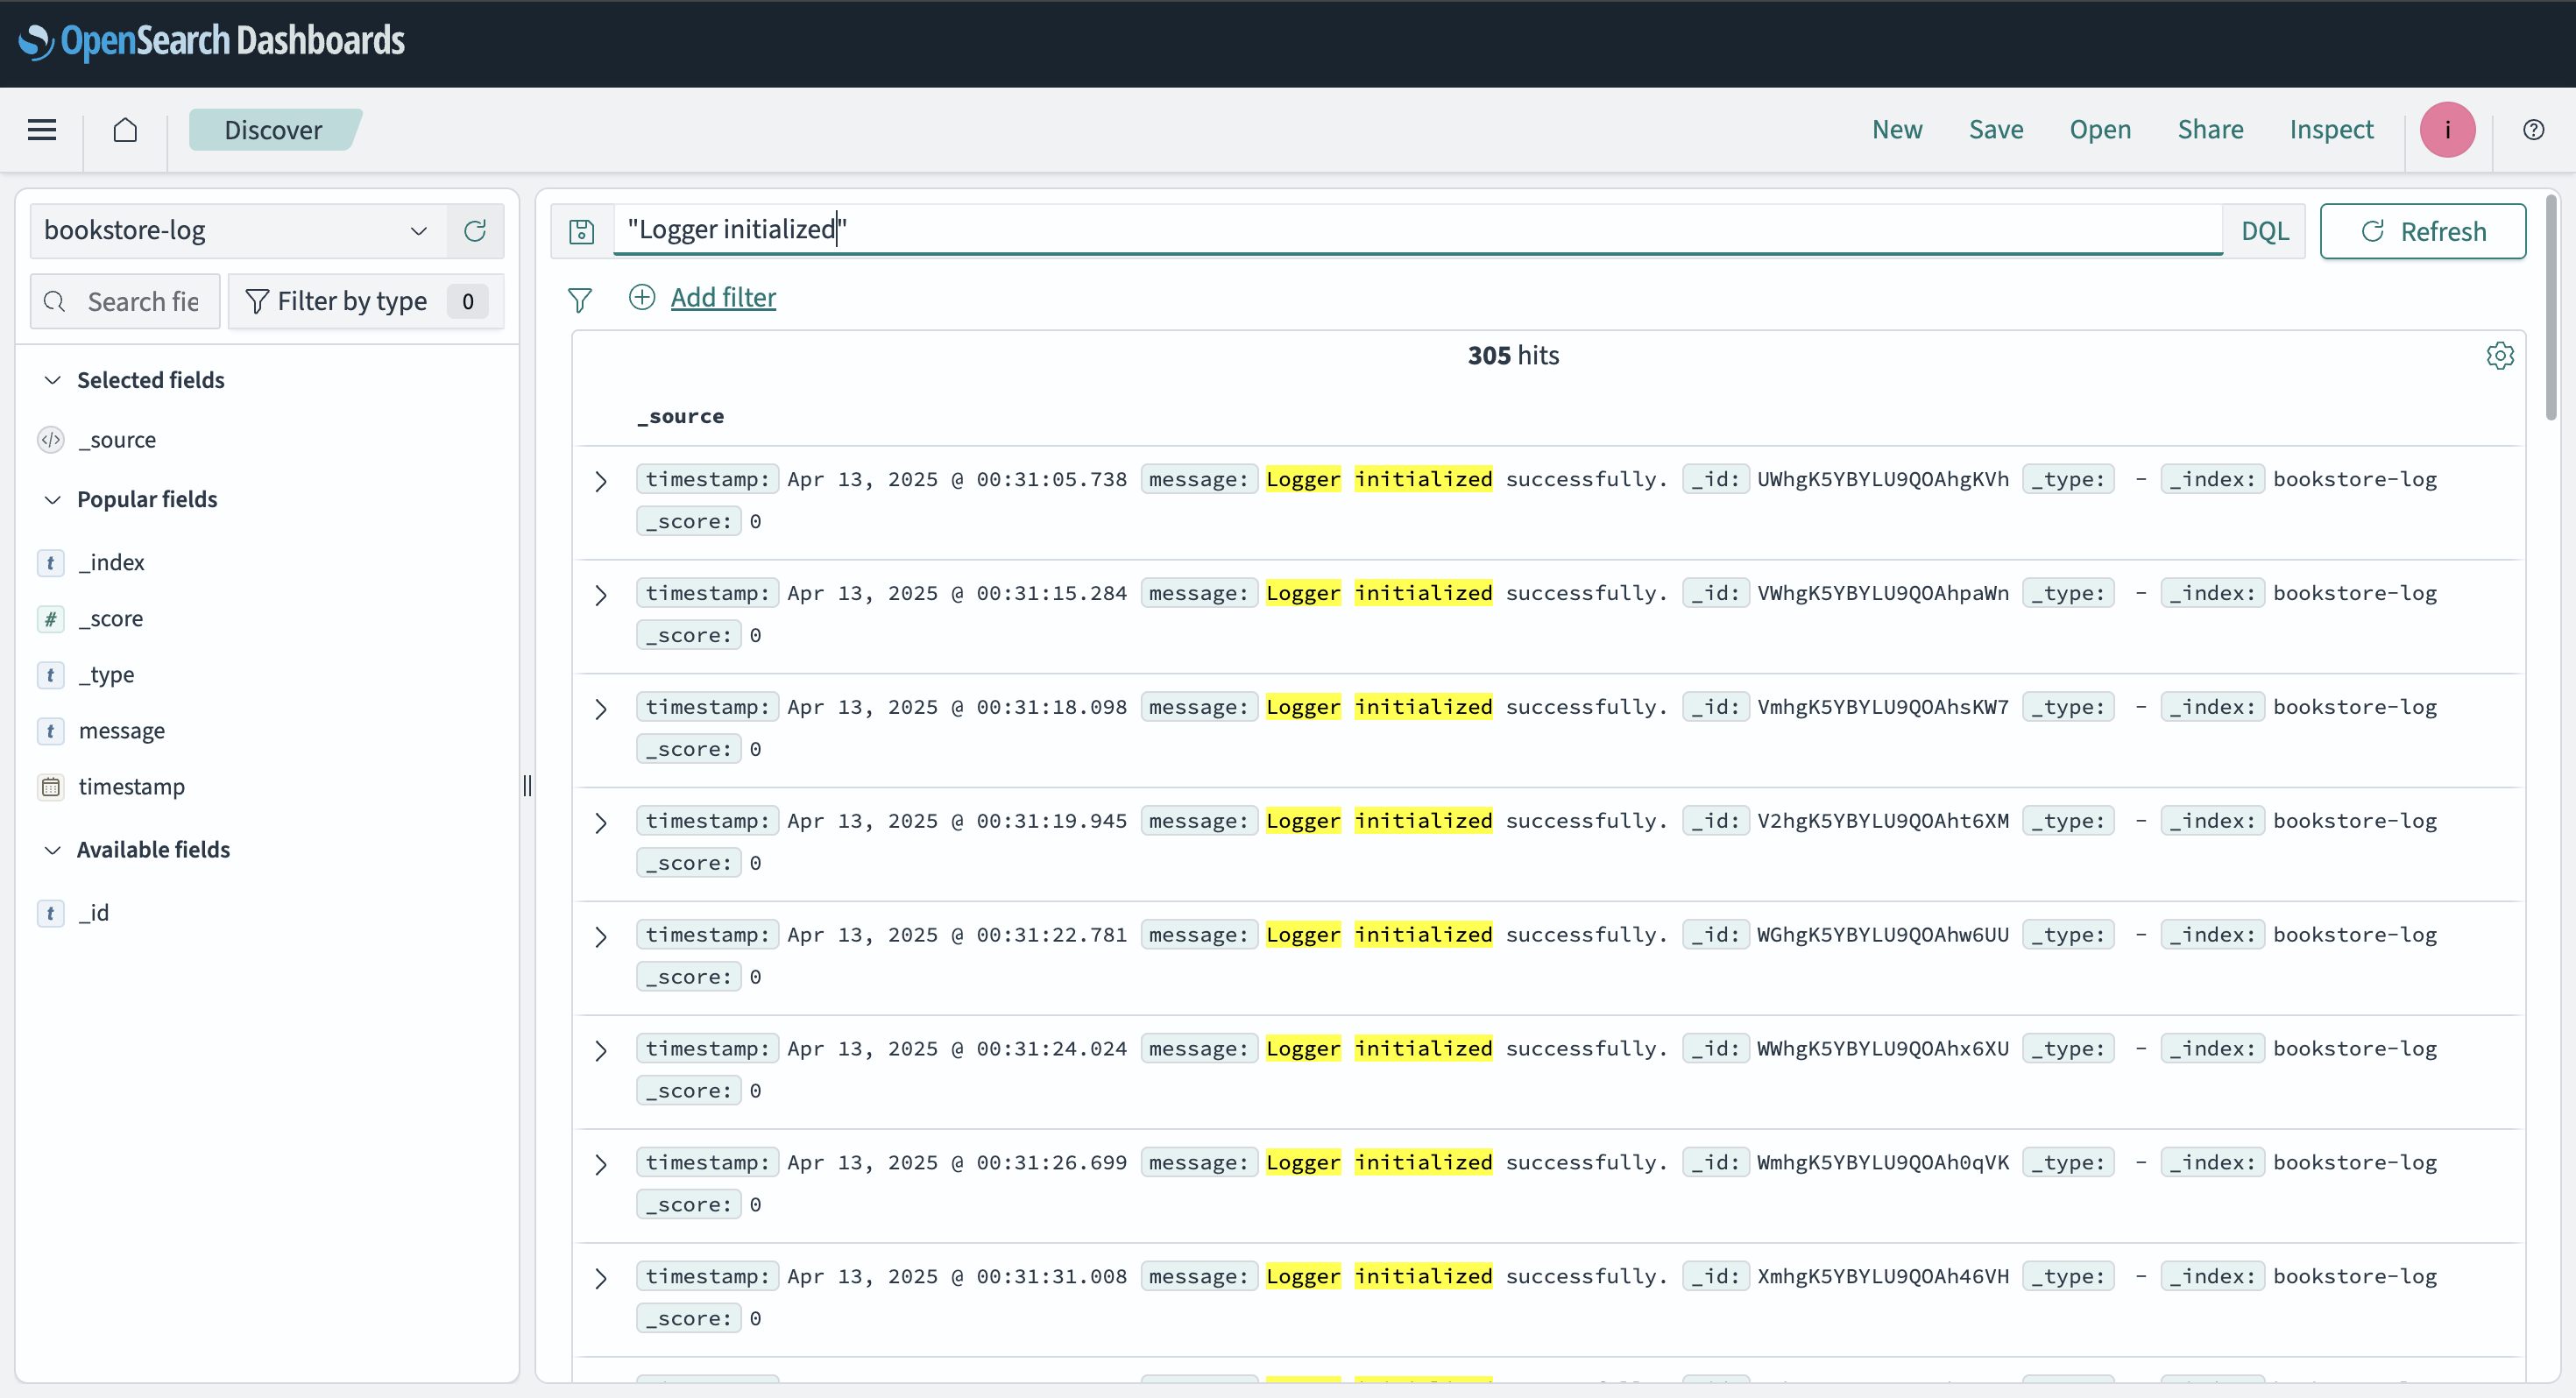Click the 305 hits count
This screenshot has width=2576, height=1398.
click(1513, 355)
